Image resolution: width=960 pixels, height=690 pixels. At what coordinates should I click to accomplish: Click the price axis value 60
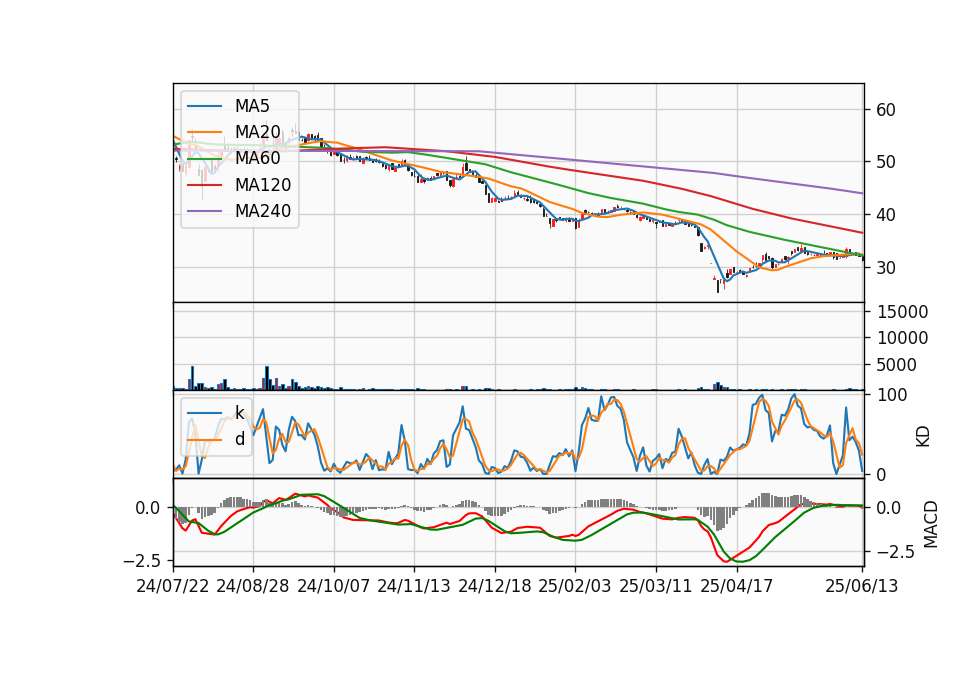(886, 110)
